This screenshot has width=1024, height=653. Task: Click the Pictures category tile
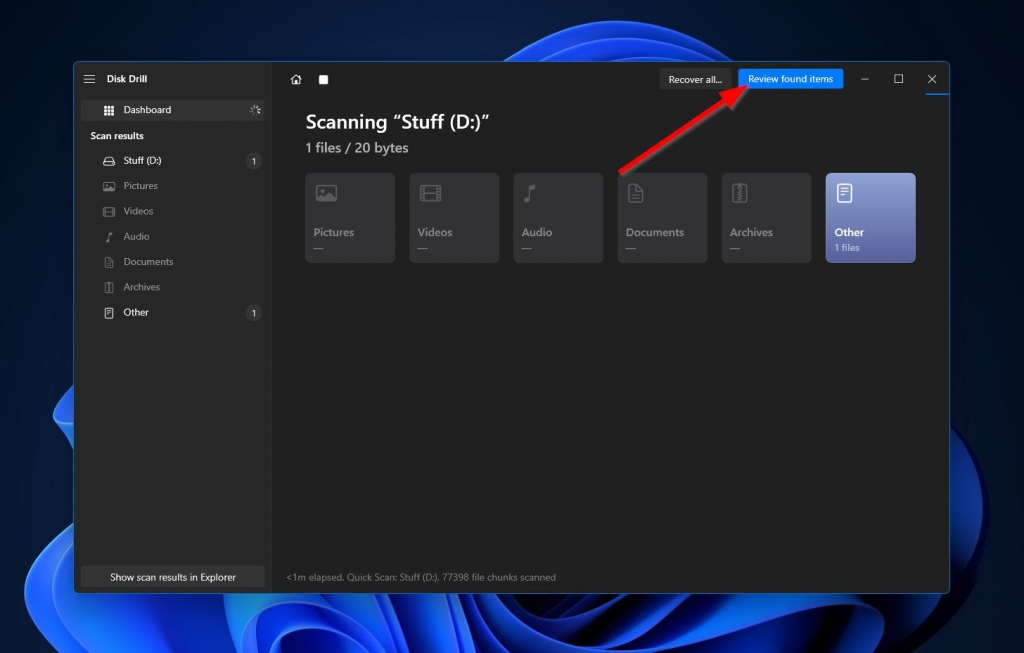pyautogui.click(x=350, y=218)
